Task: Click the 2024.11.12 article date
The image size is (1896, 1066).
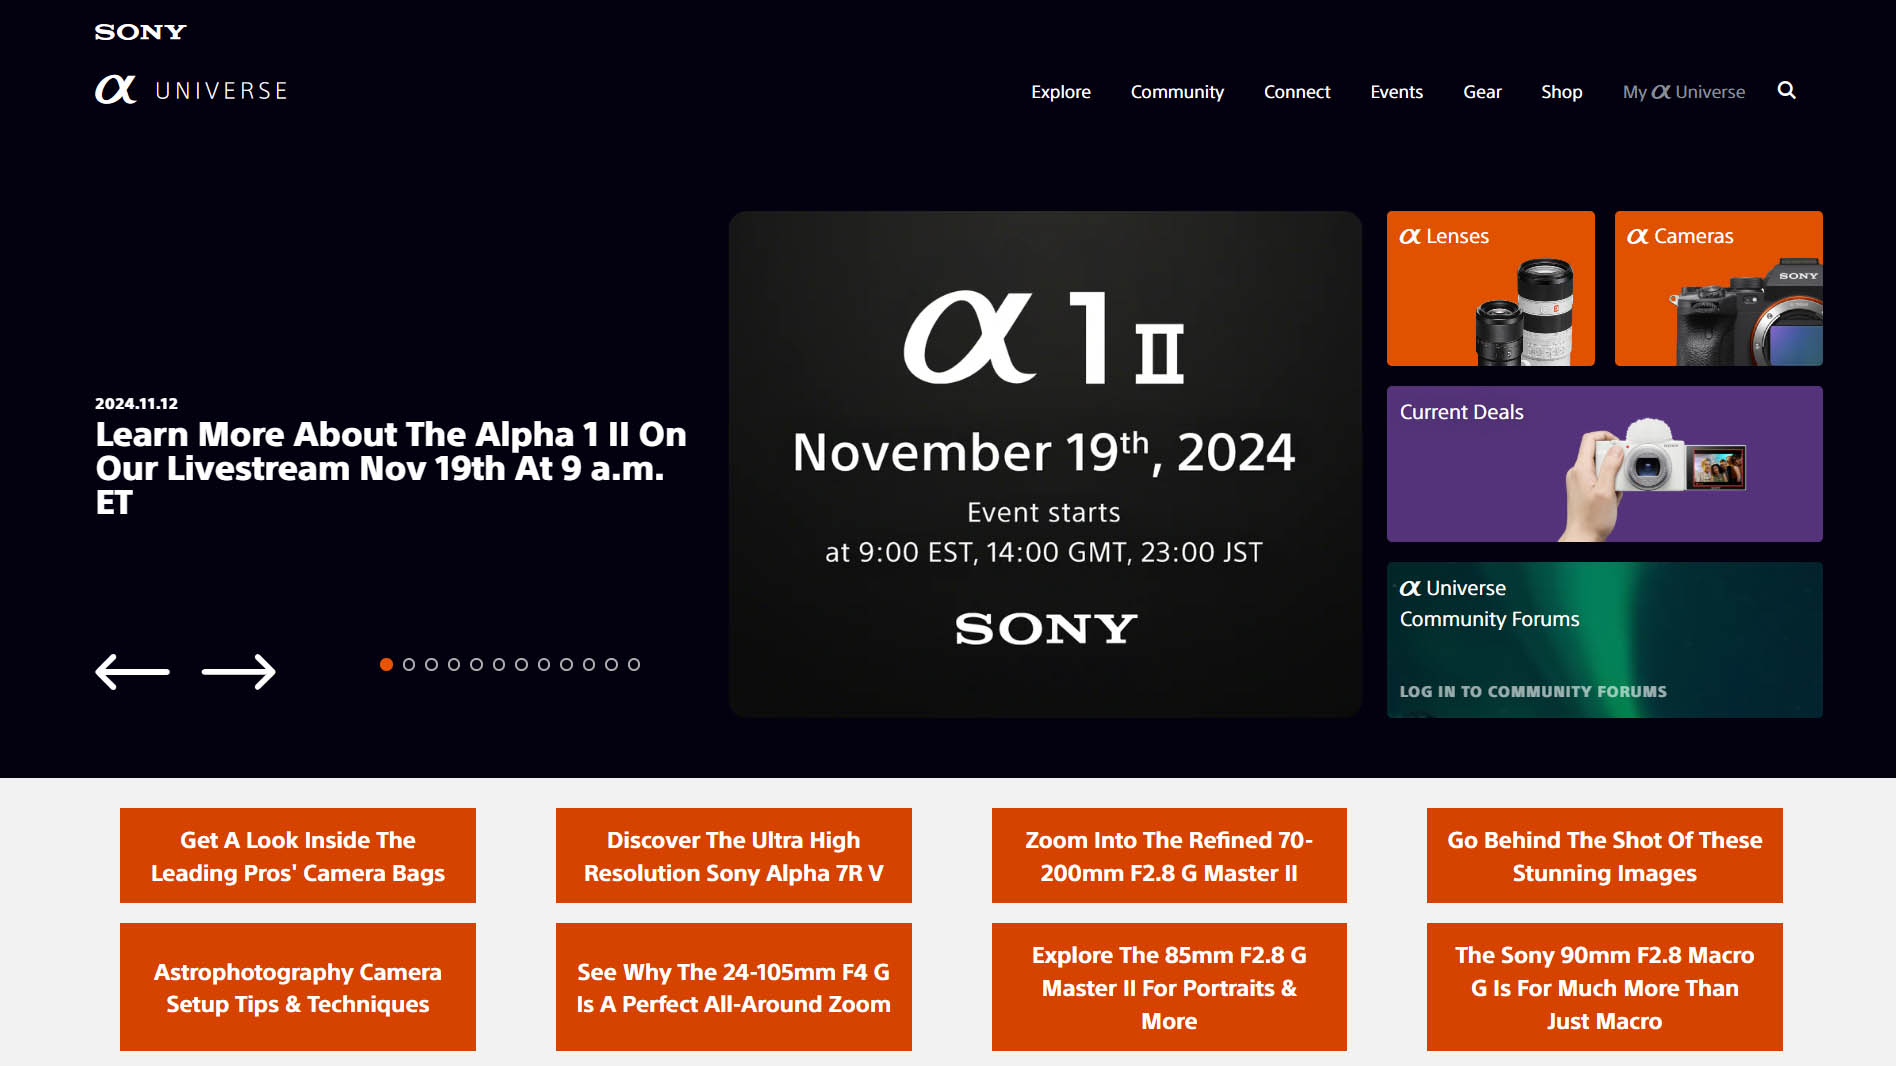Action: click(x=136, y=404)
